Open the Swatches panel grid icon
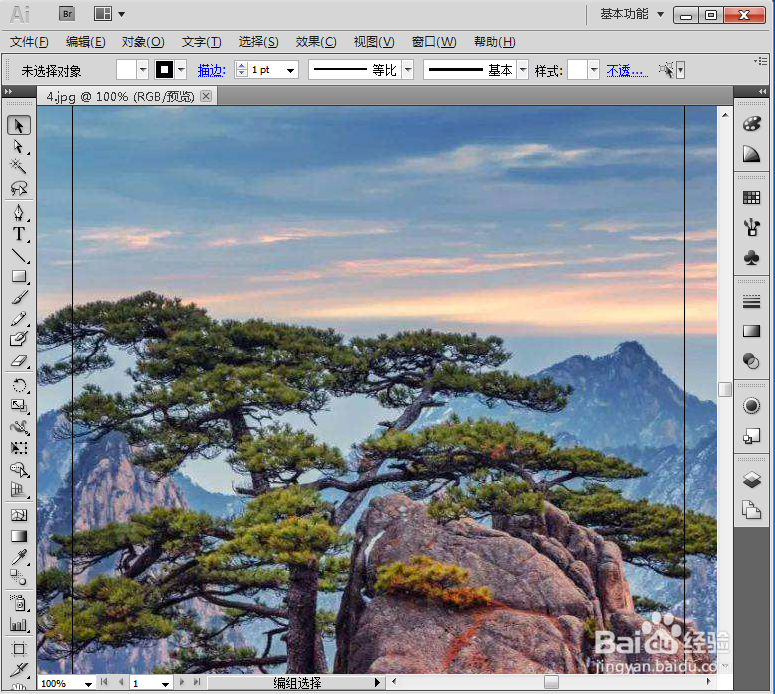Screen dimensions: 775x694 coord(751,198)
